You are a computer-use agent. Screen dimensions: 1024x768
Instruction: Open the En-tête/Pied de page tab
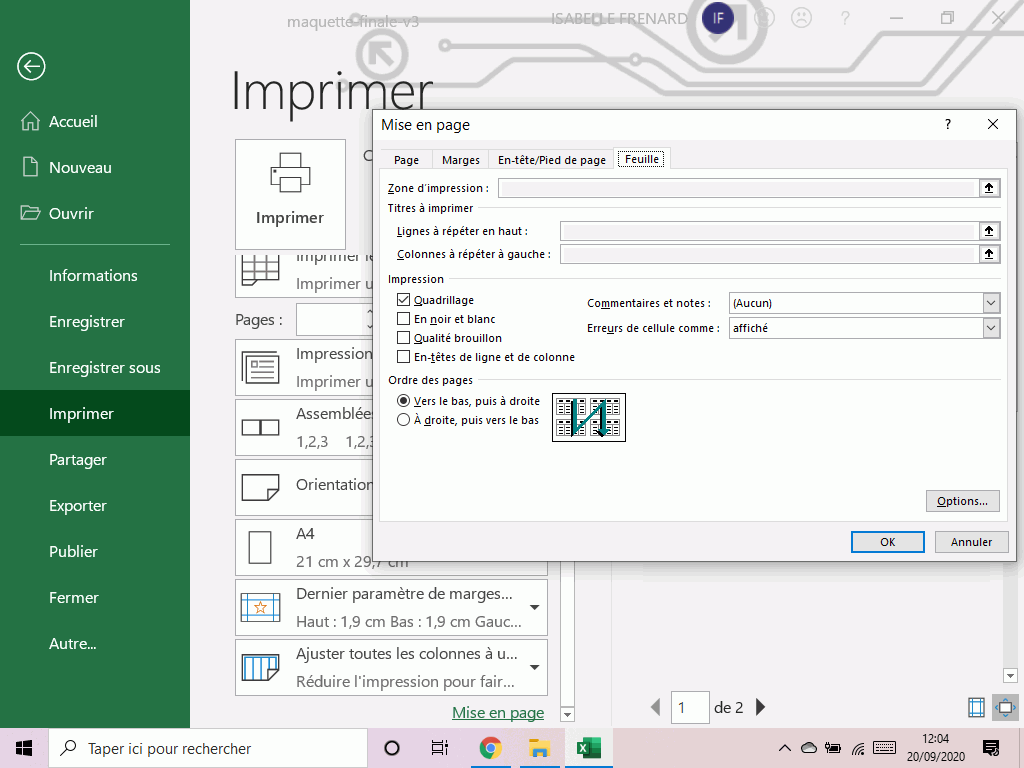click(x=552, y=160)
